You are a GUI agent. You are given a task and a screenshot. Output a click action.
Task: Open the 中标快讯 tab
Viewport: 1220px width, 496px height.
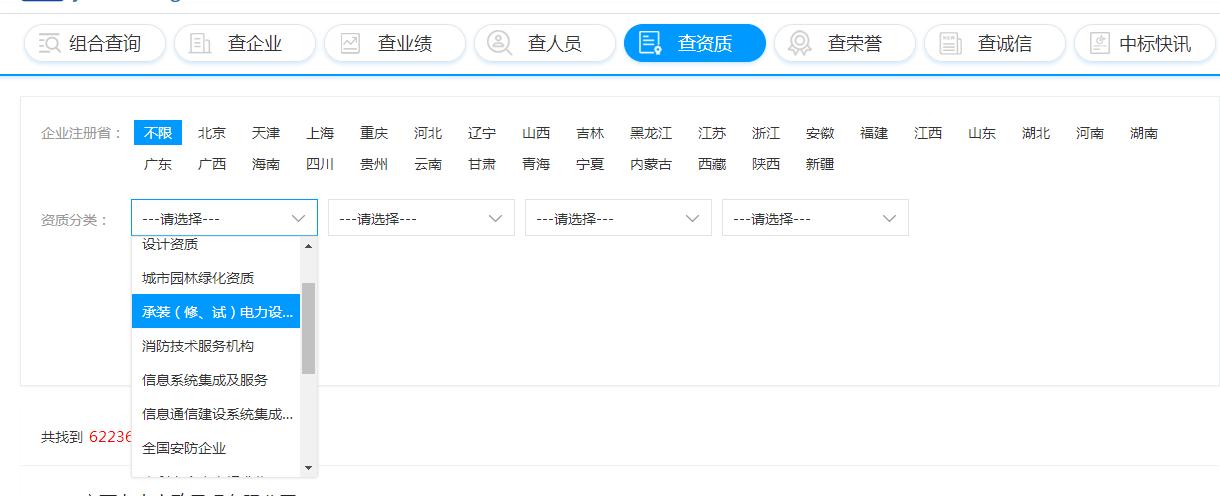pyautogui.click(x=1144, y=43)
